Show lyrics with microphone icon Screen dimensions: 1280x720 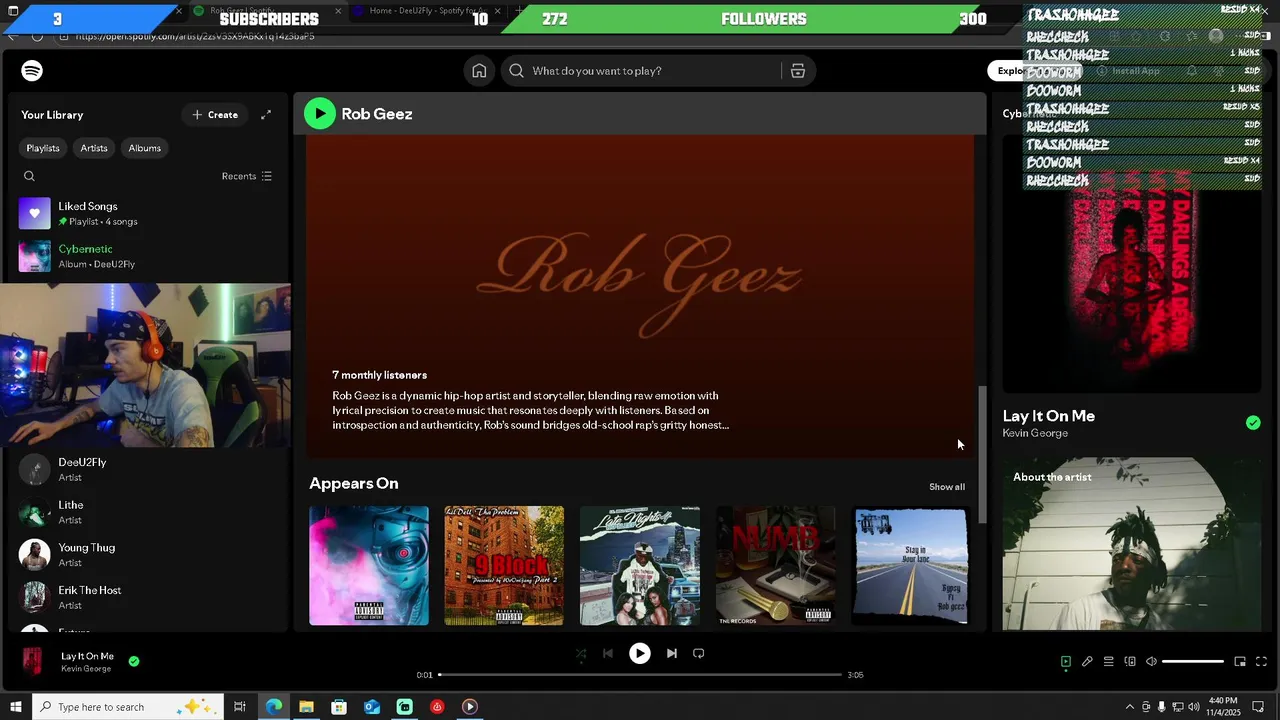pyautogui.click(x=1087, y=662)
